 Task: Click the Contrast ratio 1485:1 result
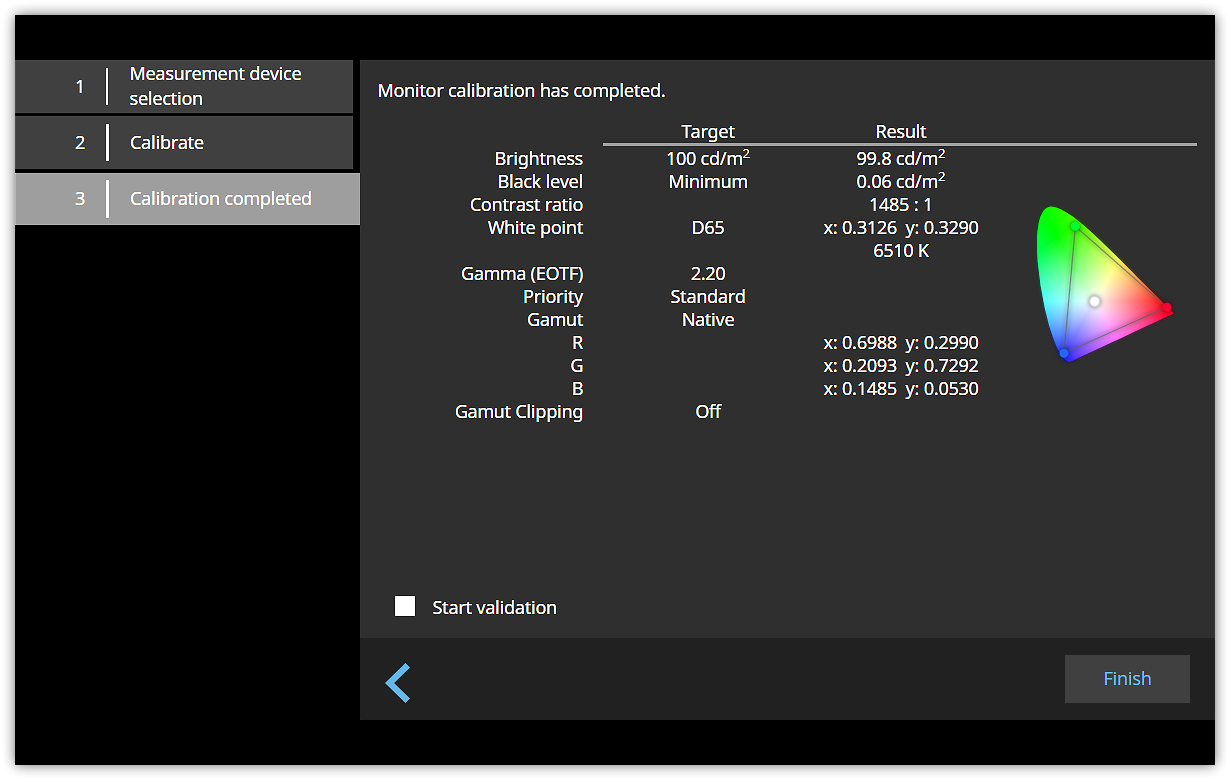tap(900, 204)
